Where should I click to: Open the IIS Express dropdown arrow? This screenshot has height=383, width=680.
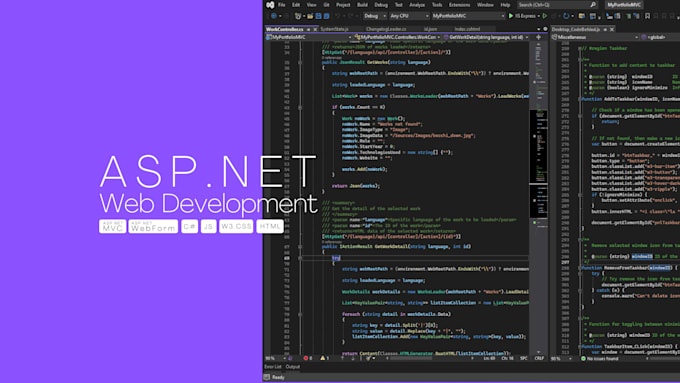(x=539, y=16)
